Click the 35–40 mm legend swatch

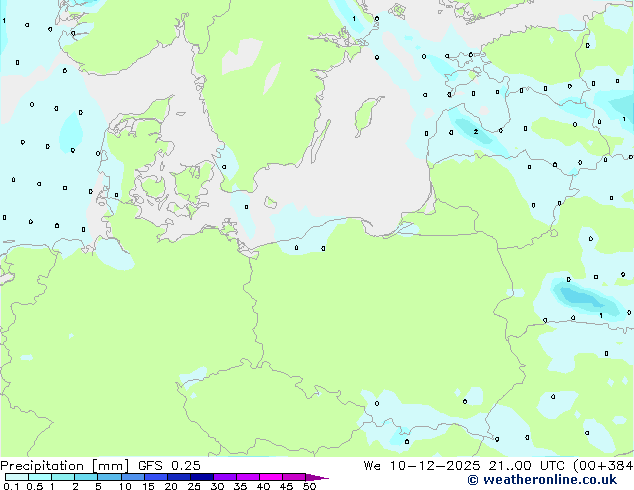[248, 477]
